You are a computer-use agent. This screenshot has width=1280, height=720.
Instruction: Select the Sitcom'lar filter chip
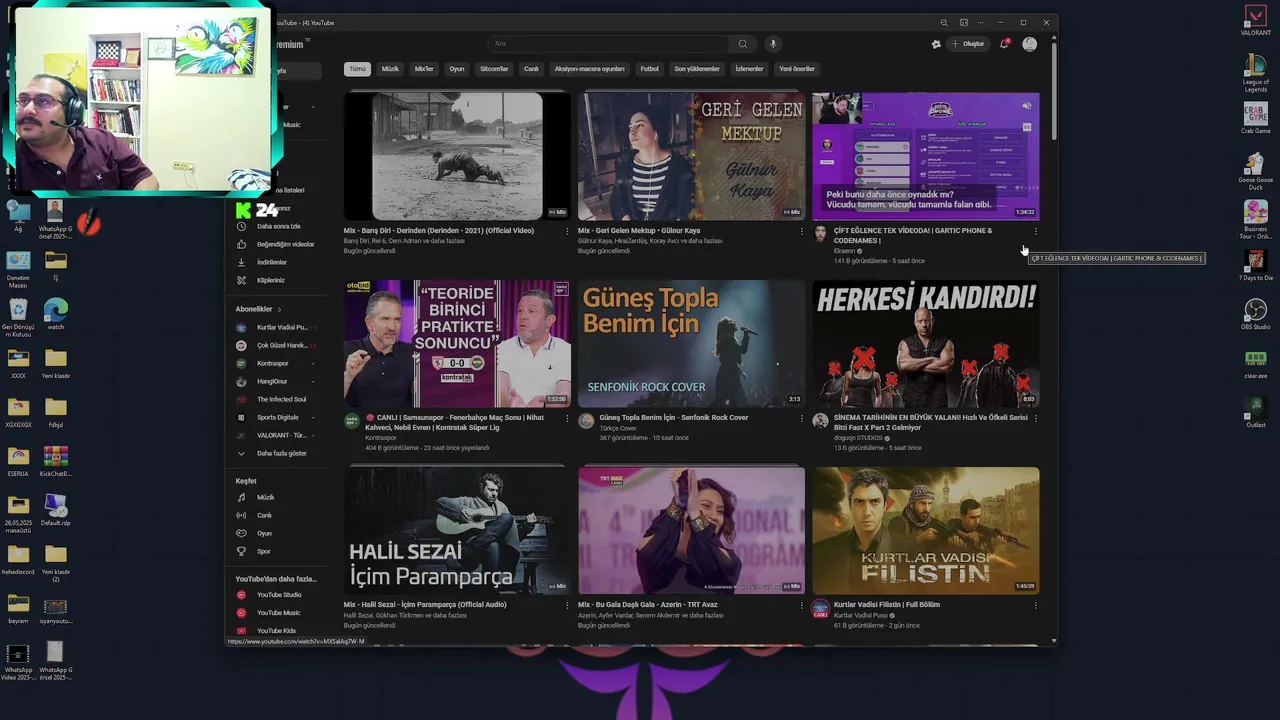pyautogui.click(x=494, y=69)
